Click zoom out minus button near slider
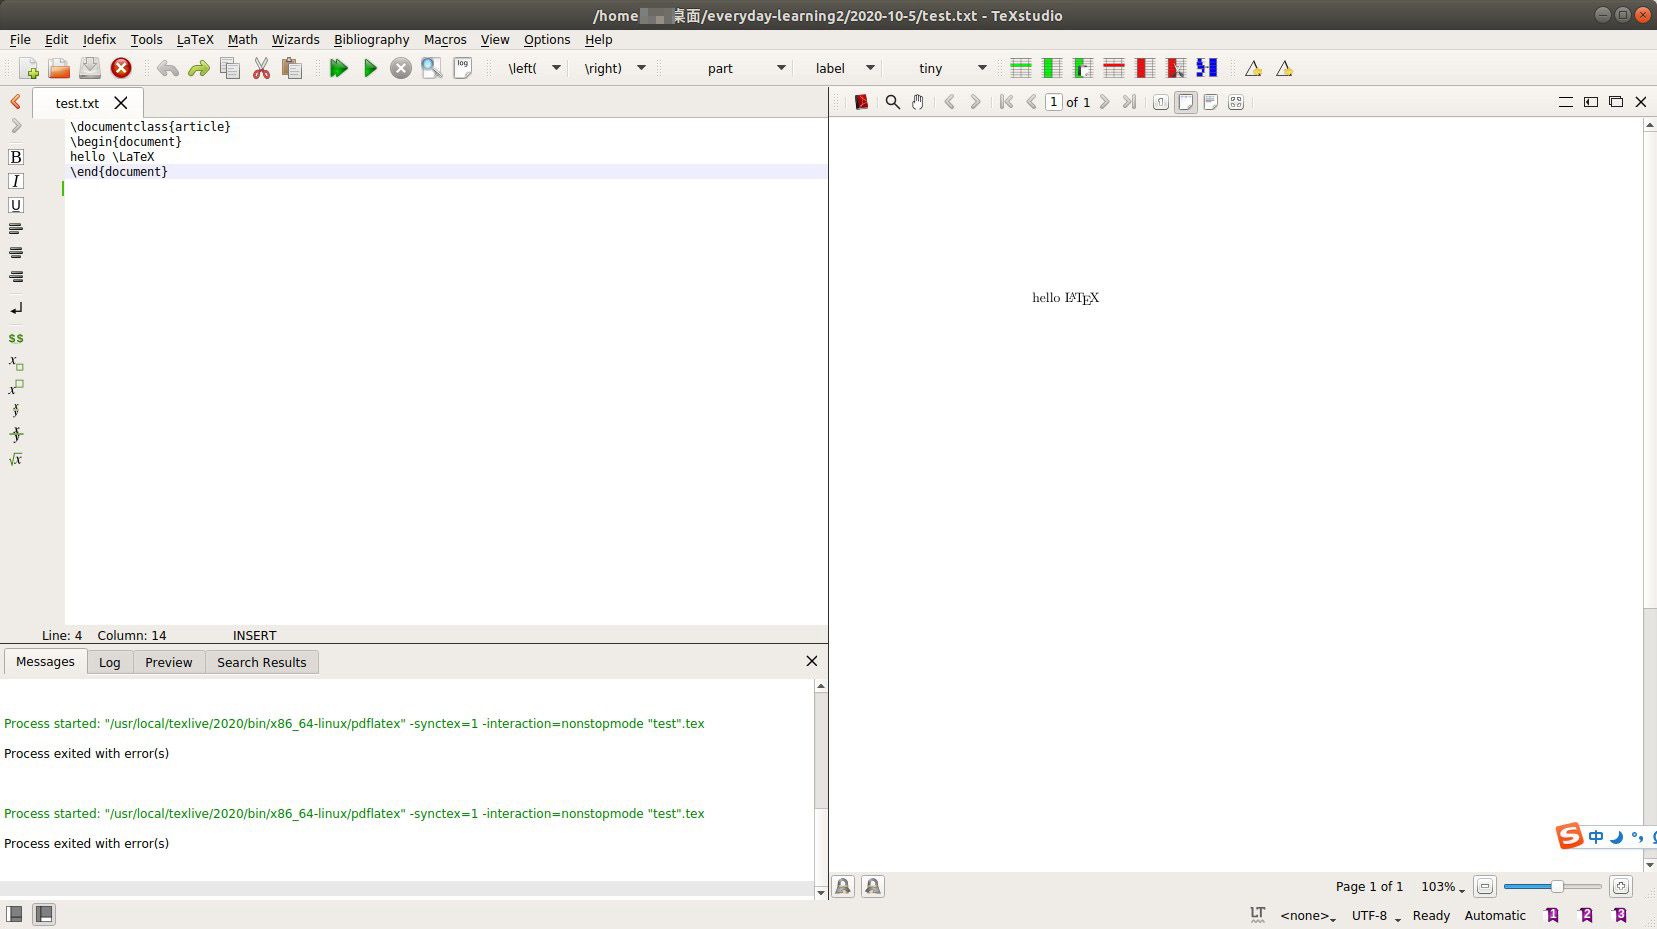 [1485, 886]
